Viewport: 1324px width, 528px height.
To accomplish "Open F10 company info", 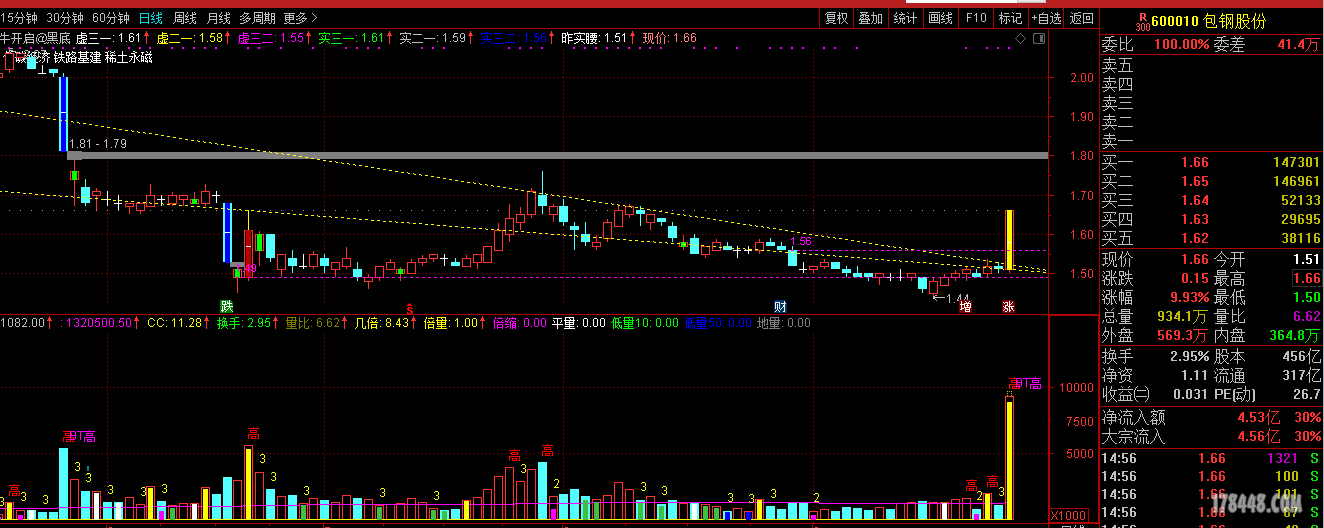I will click(x=975, y=18).
